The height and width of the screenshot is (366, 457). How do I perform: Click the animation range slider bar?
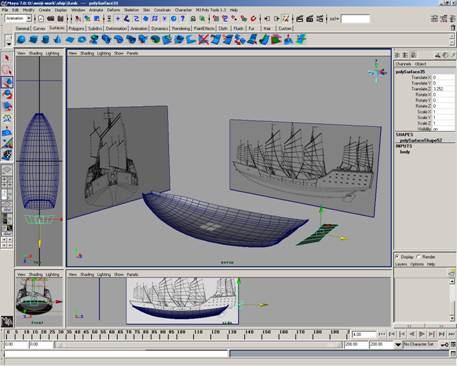point(199,345)
